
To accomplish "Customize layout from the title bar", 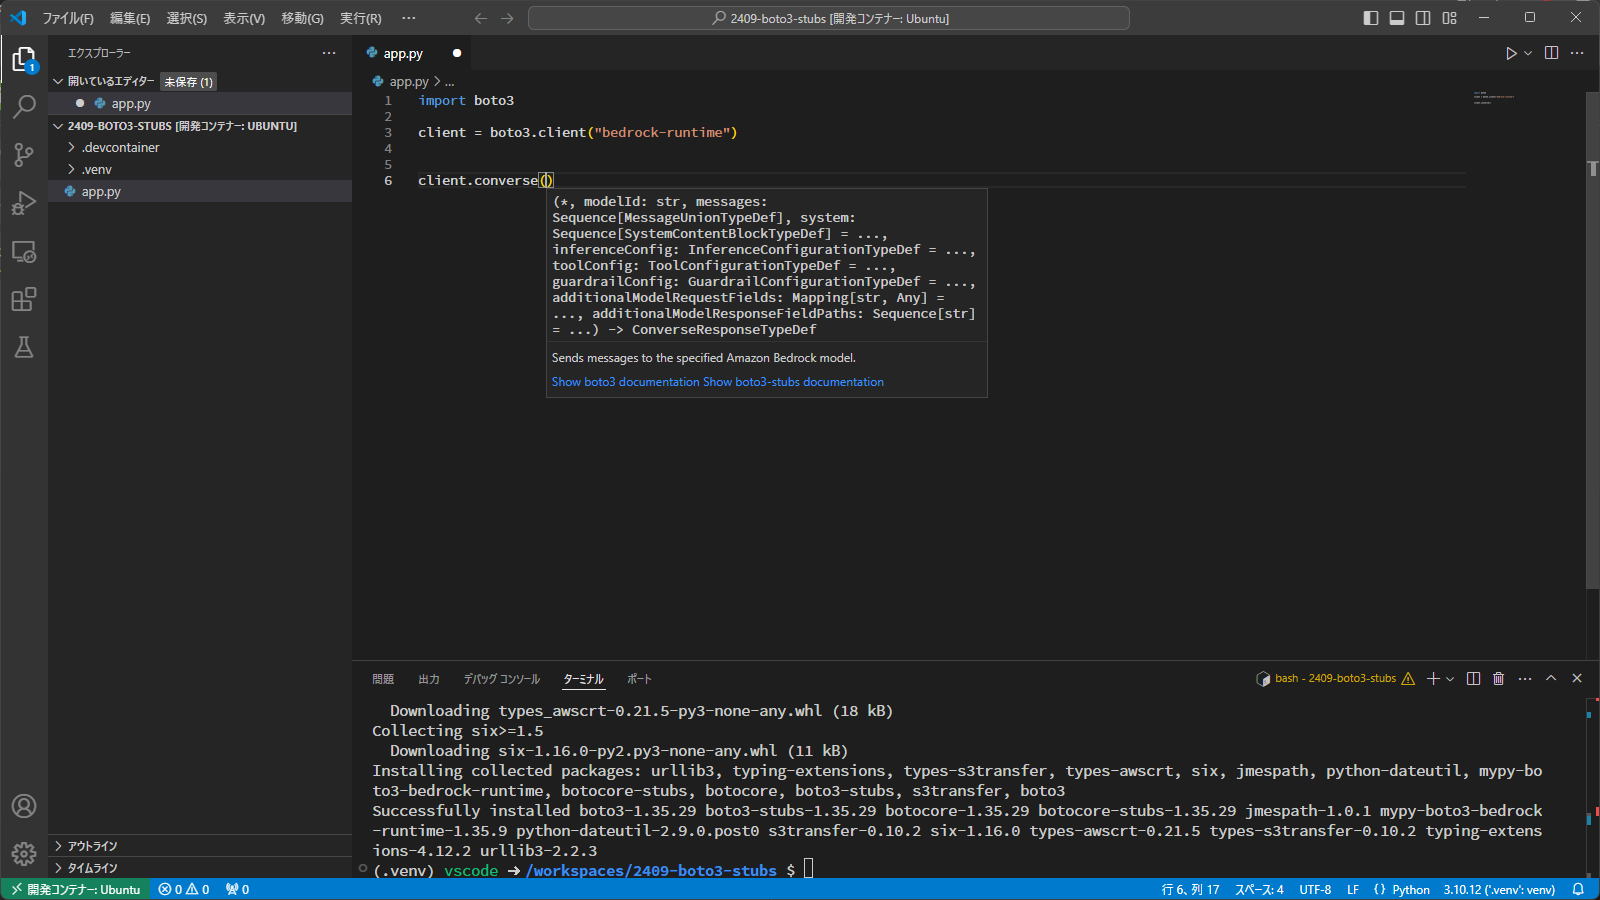I will (1449, 18).
